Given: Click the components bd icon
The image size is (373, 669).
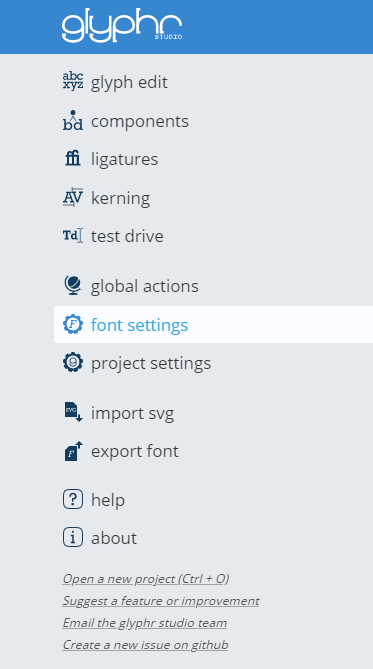Looking at the screenshot, I should (73, 120).
